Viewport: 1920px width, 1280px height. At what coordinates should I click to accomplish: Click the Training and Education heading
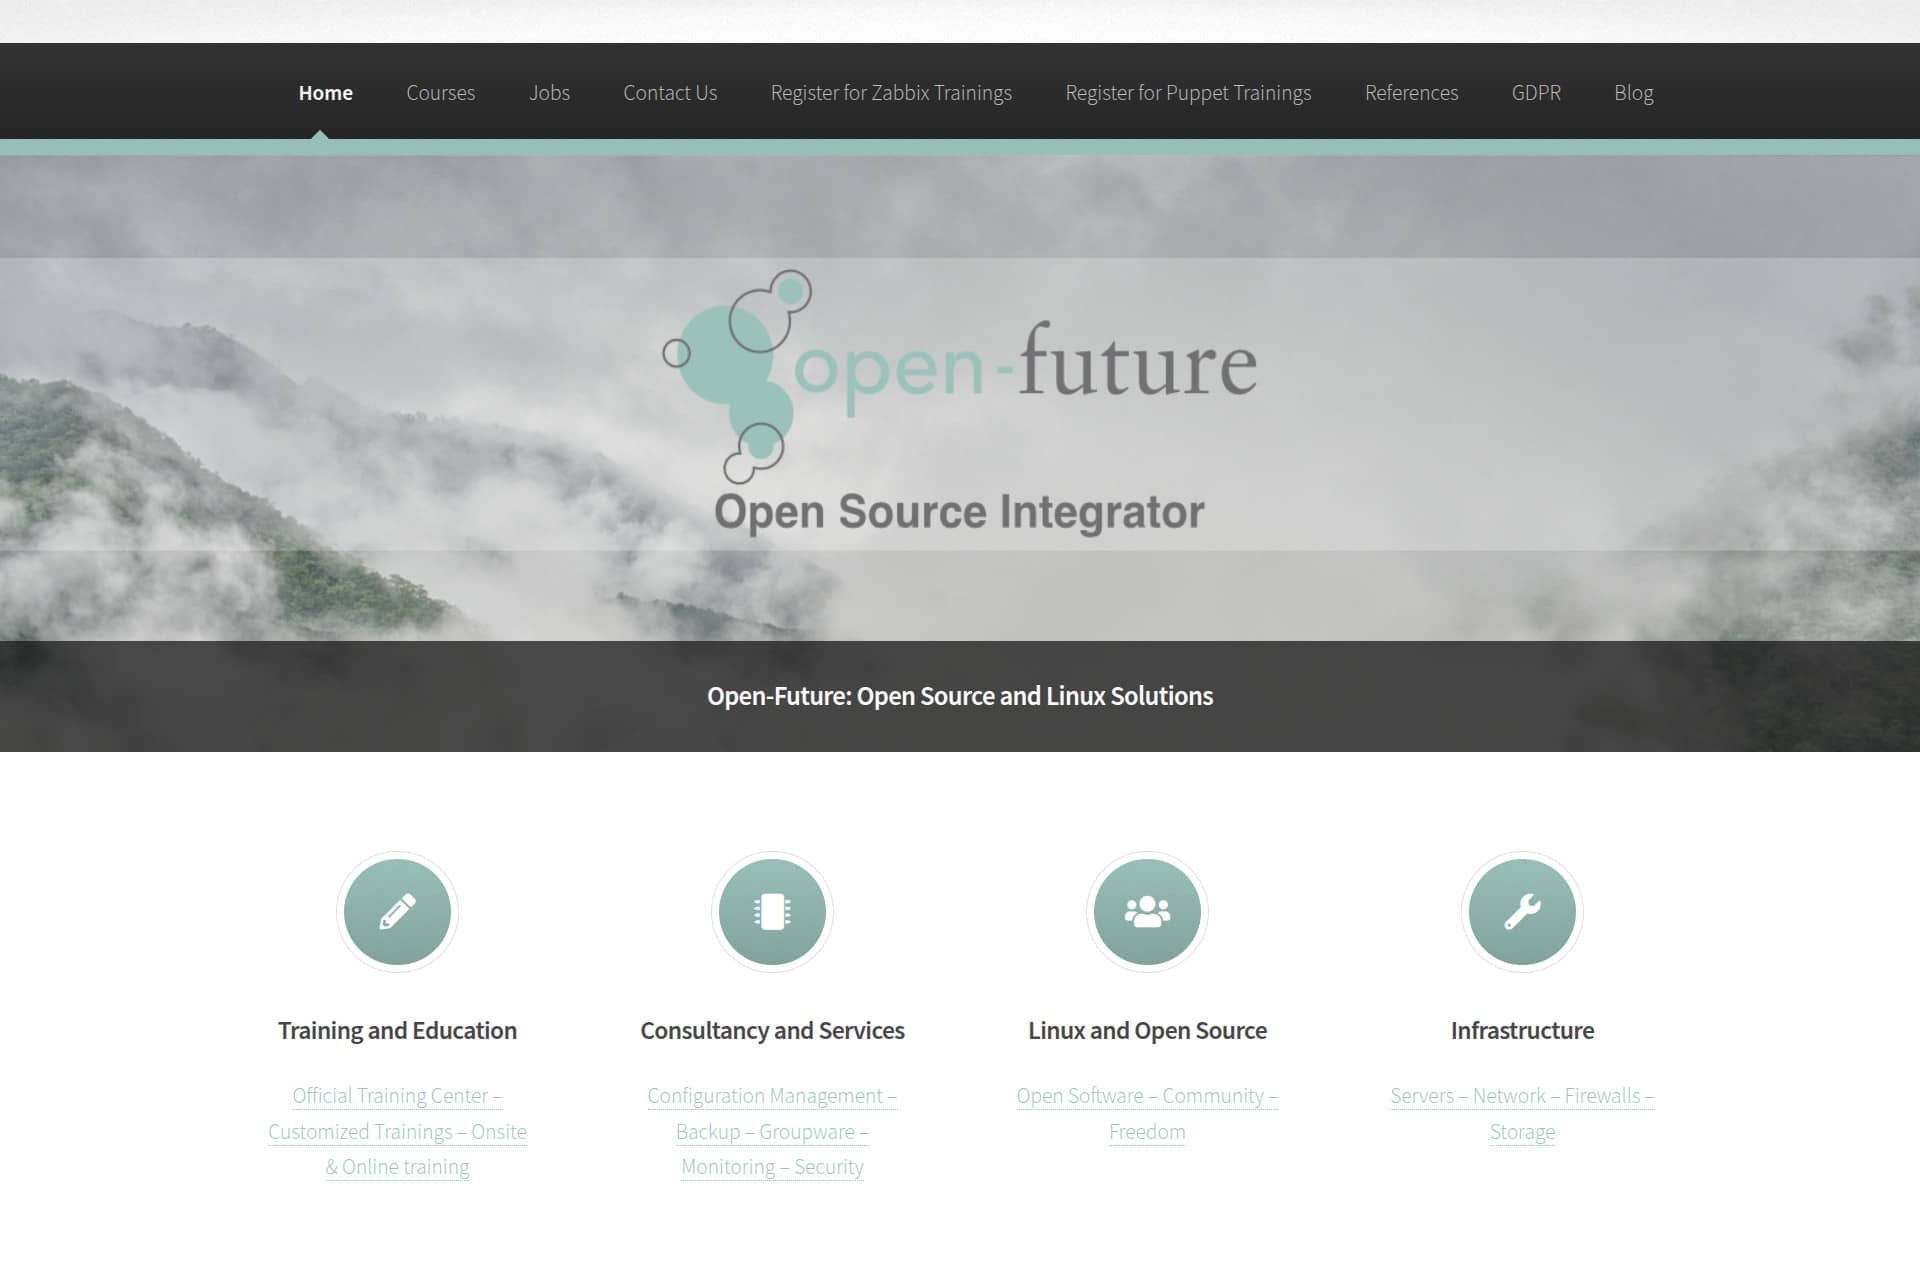397,1031
